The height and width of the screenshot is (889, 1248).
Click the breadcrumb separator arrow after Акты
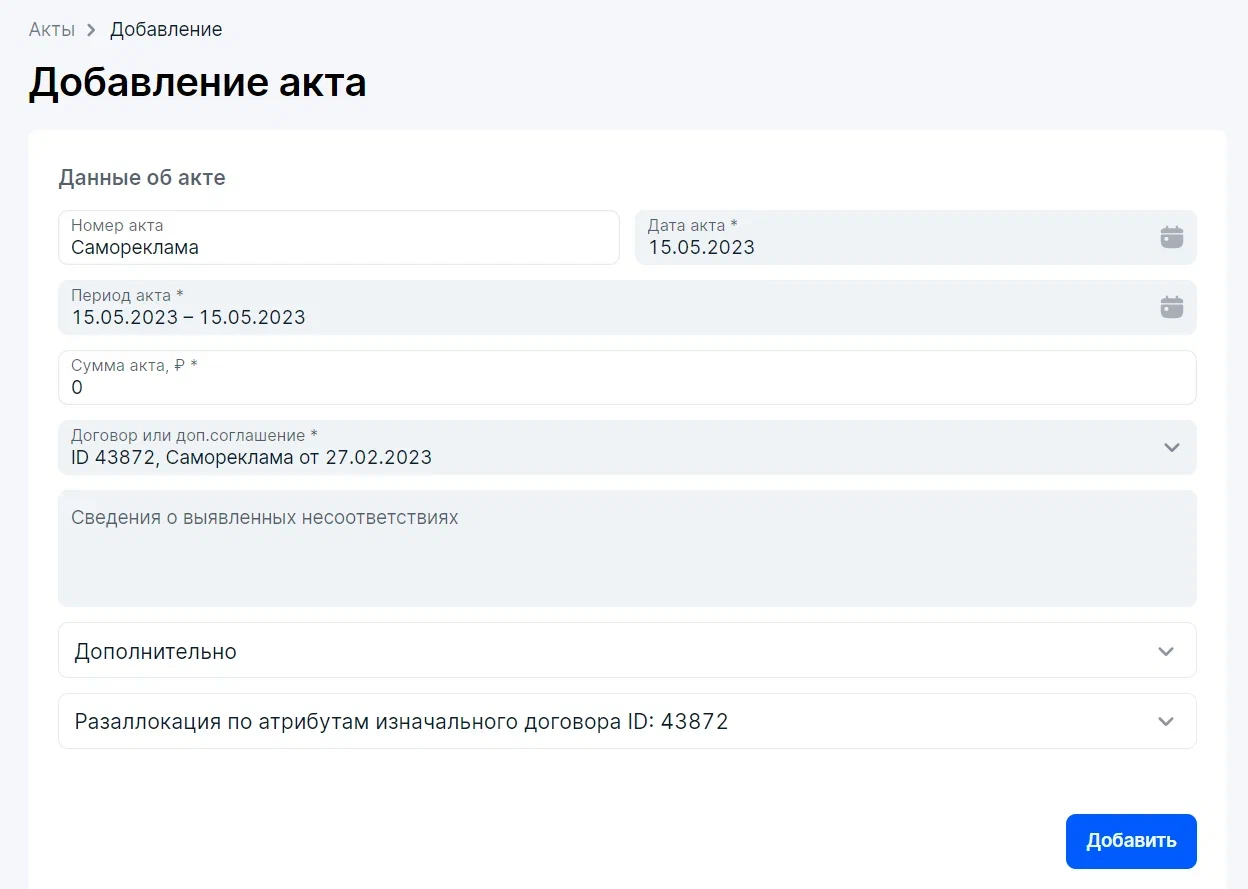[92, 30]
